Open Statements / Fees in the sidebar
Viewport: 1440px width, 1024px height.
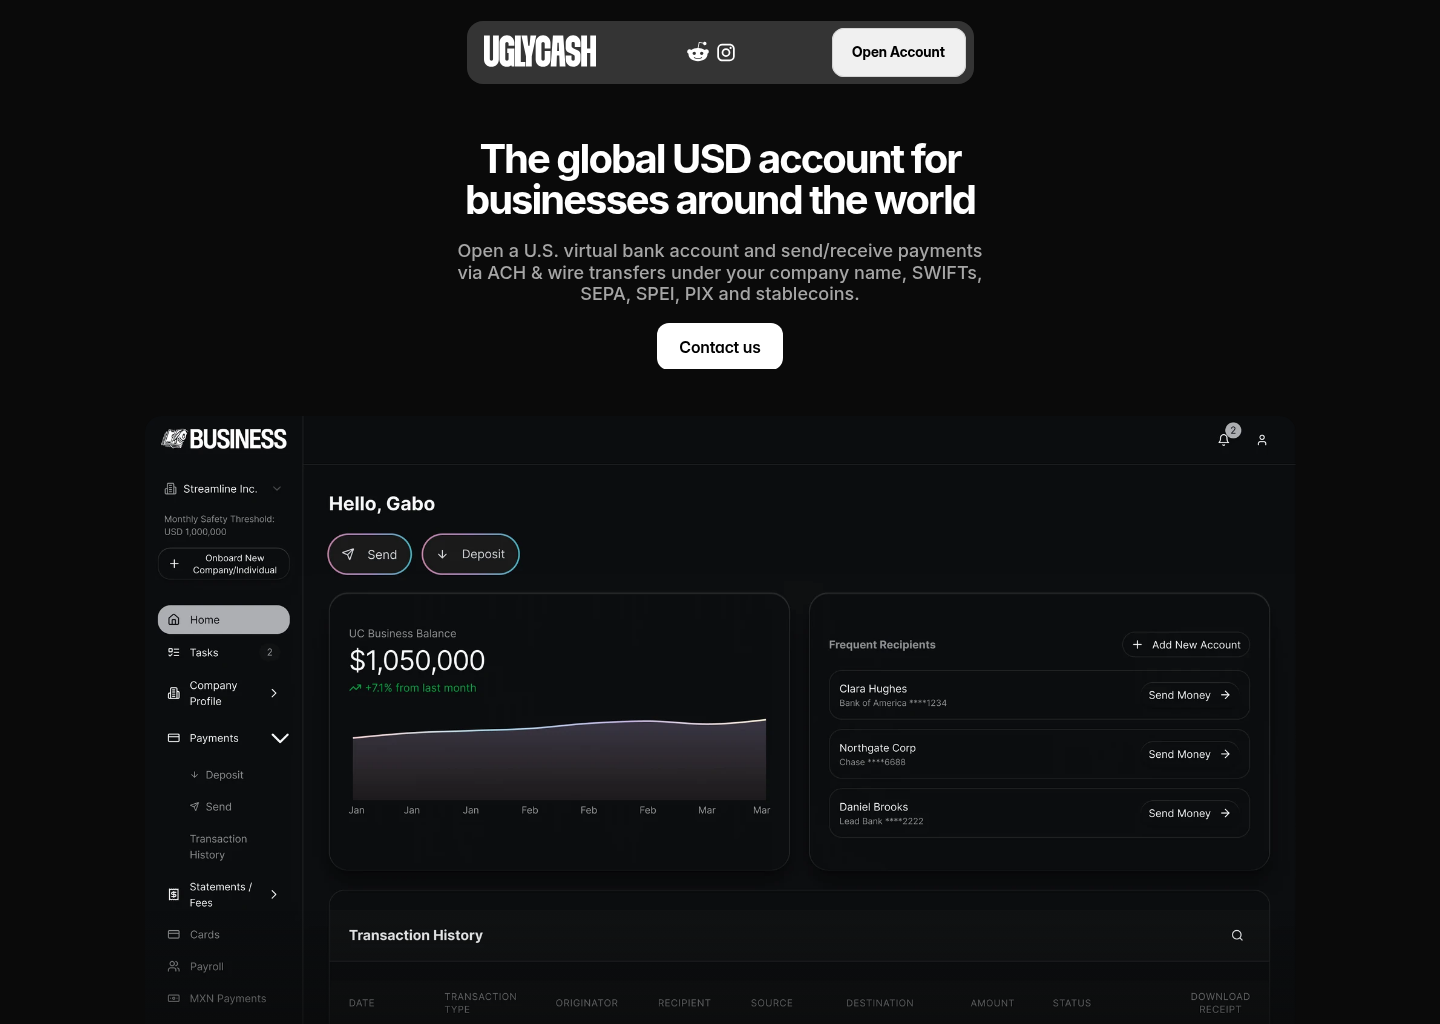click(x=220, y=894)
